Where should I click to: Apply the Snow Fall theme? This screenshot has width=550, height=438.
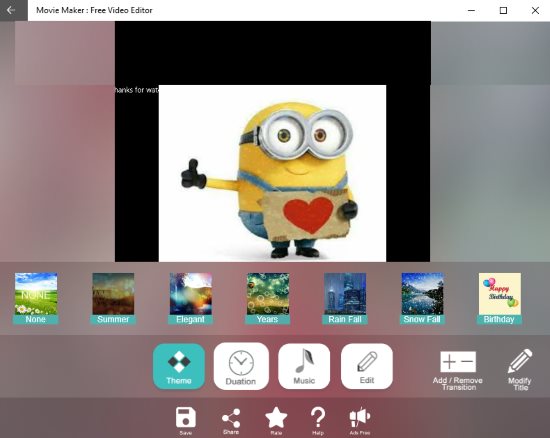tap(422, 298)
